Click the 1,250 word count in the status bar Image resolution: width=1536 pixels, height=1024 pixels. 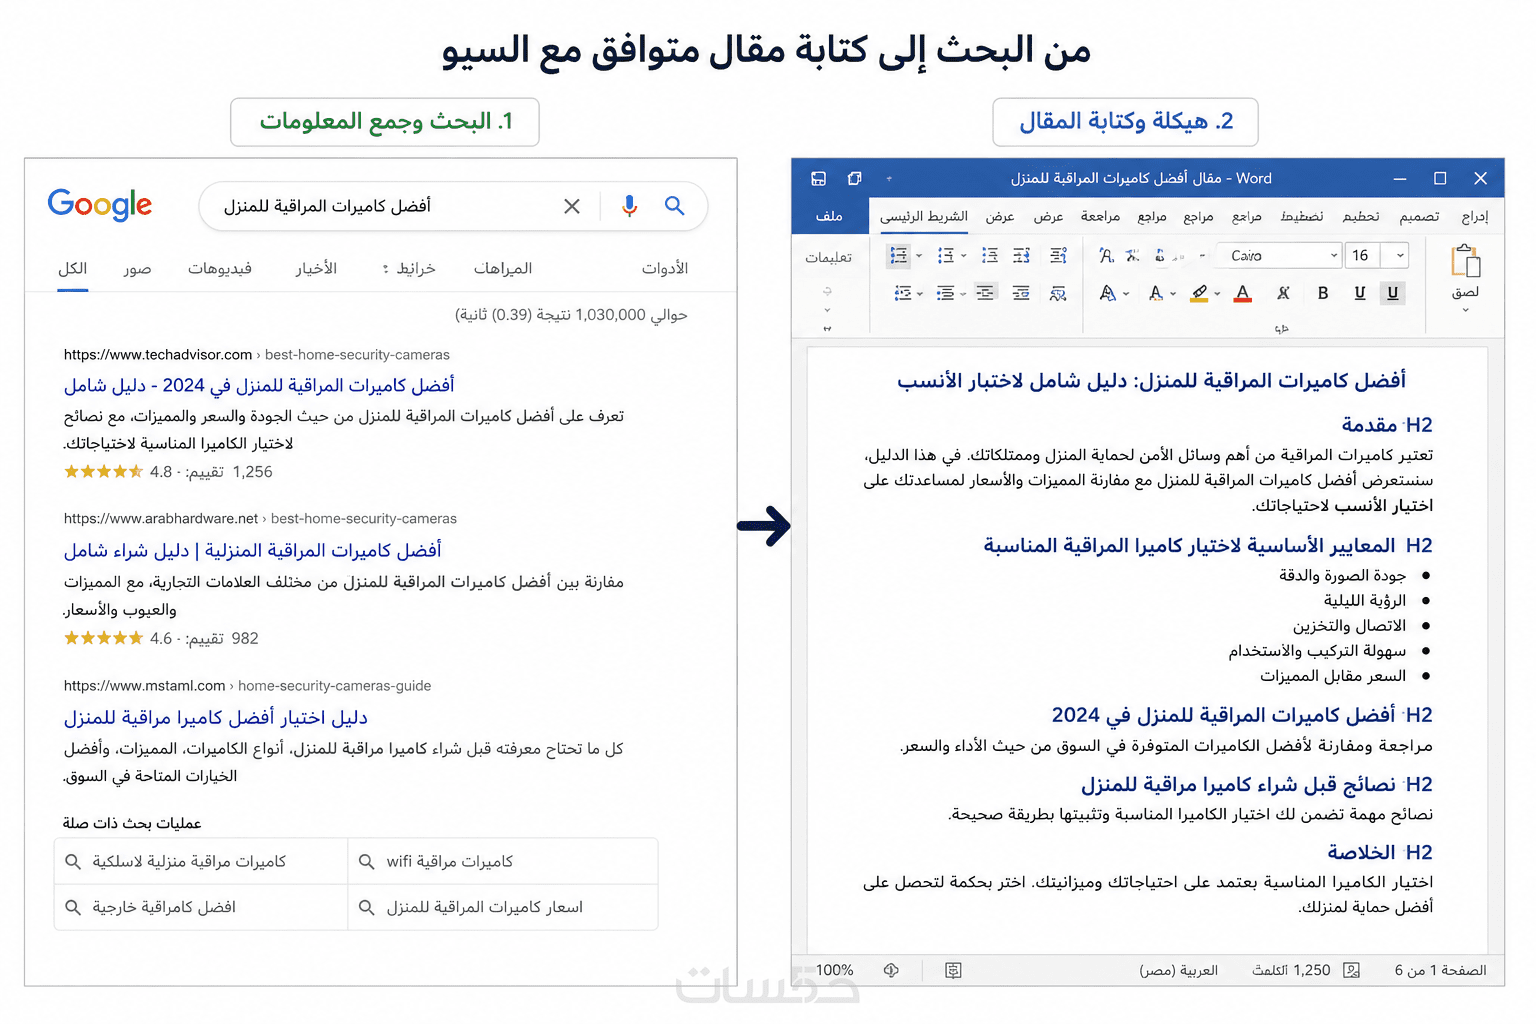(1292, 970)
